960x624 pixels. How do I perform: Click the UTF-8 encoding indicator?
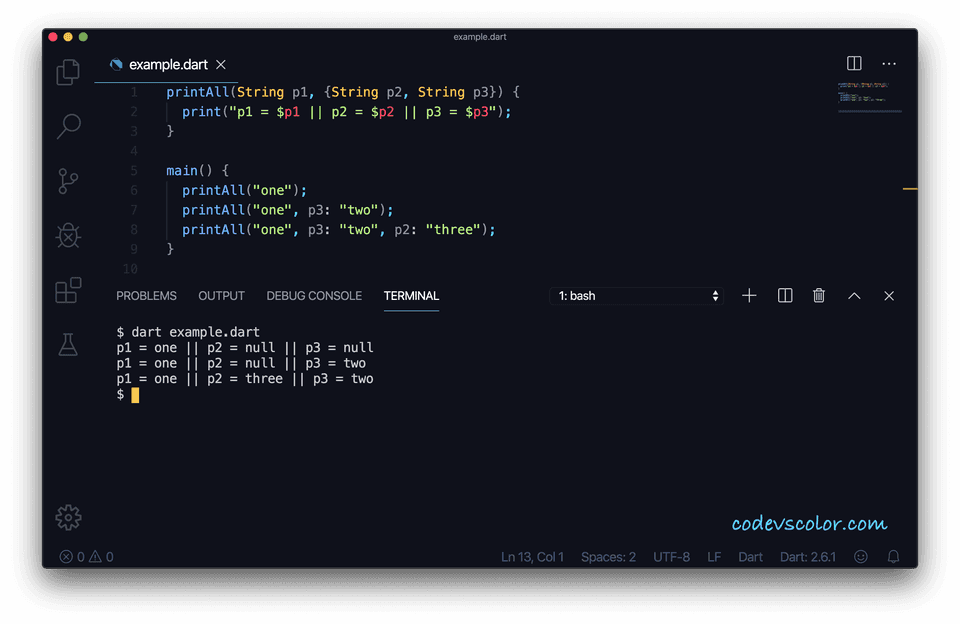click(671, 557)
